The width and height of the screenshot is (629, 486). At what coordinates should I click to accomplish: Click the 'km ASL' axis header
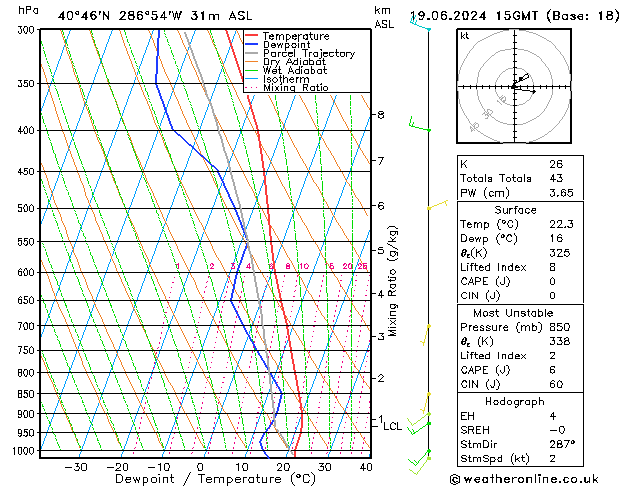pos(384,17)
